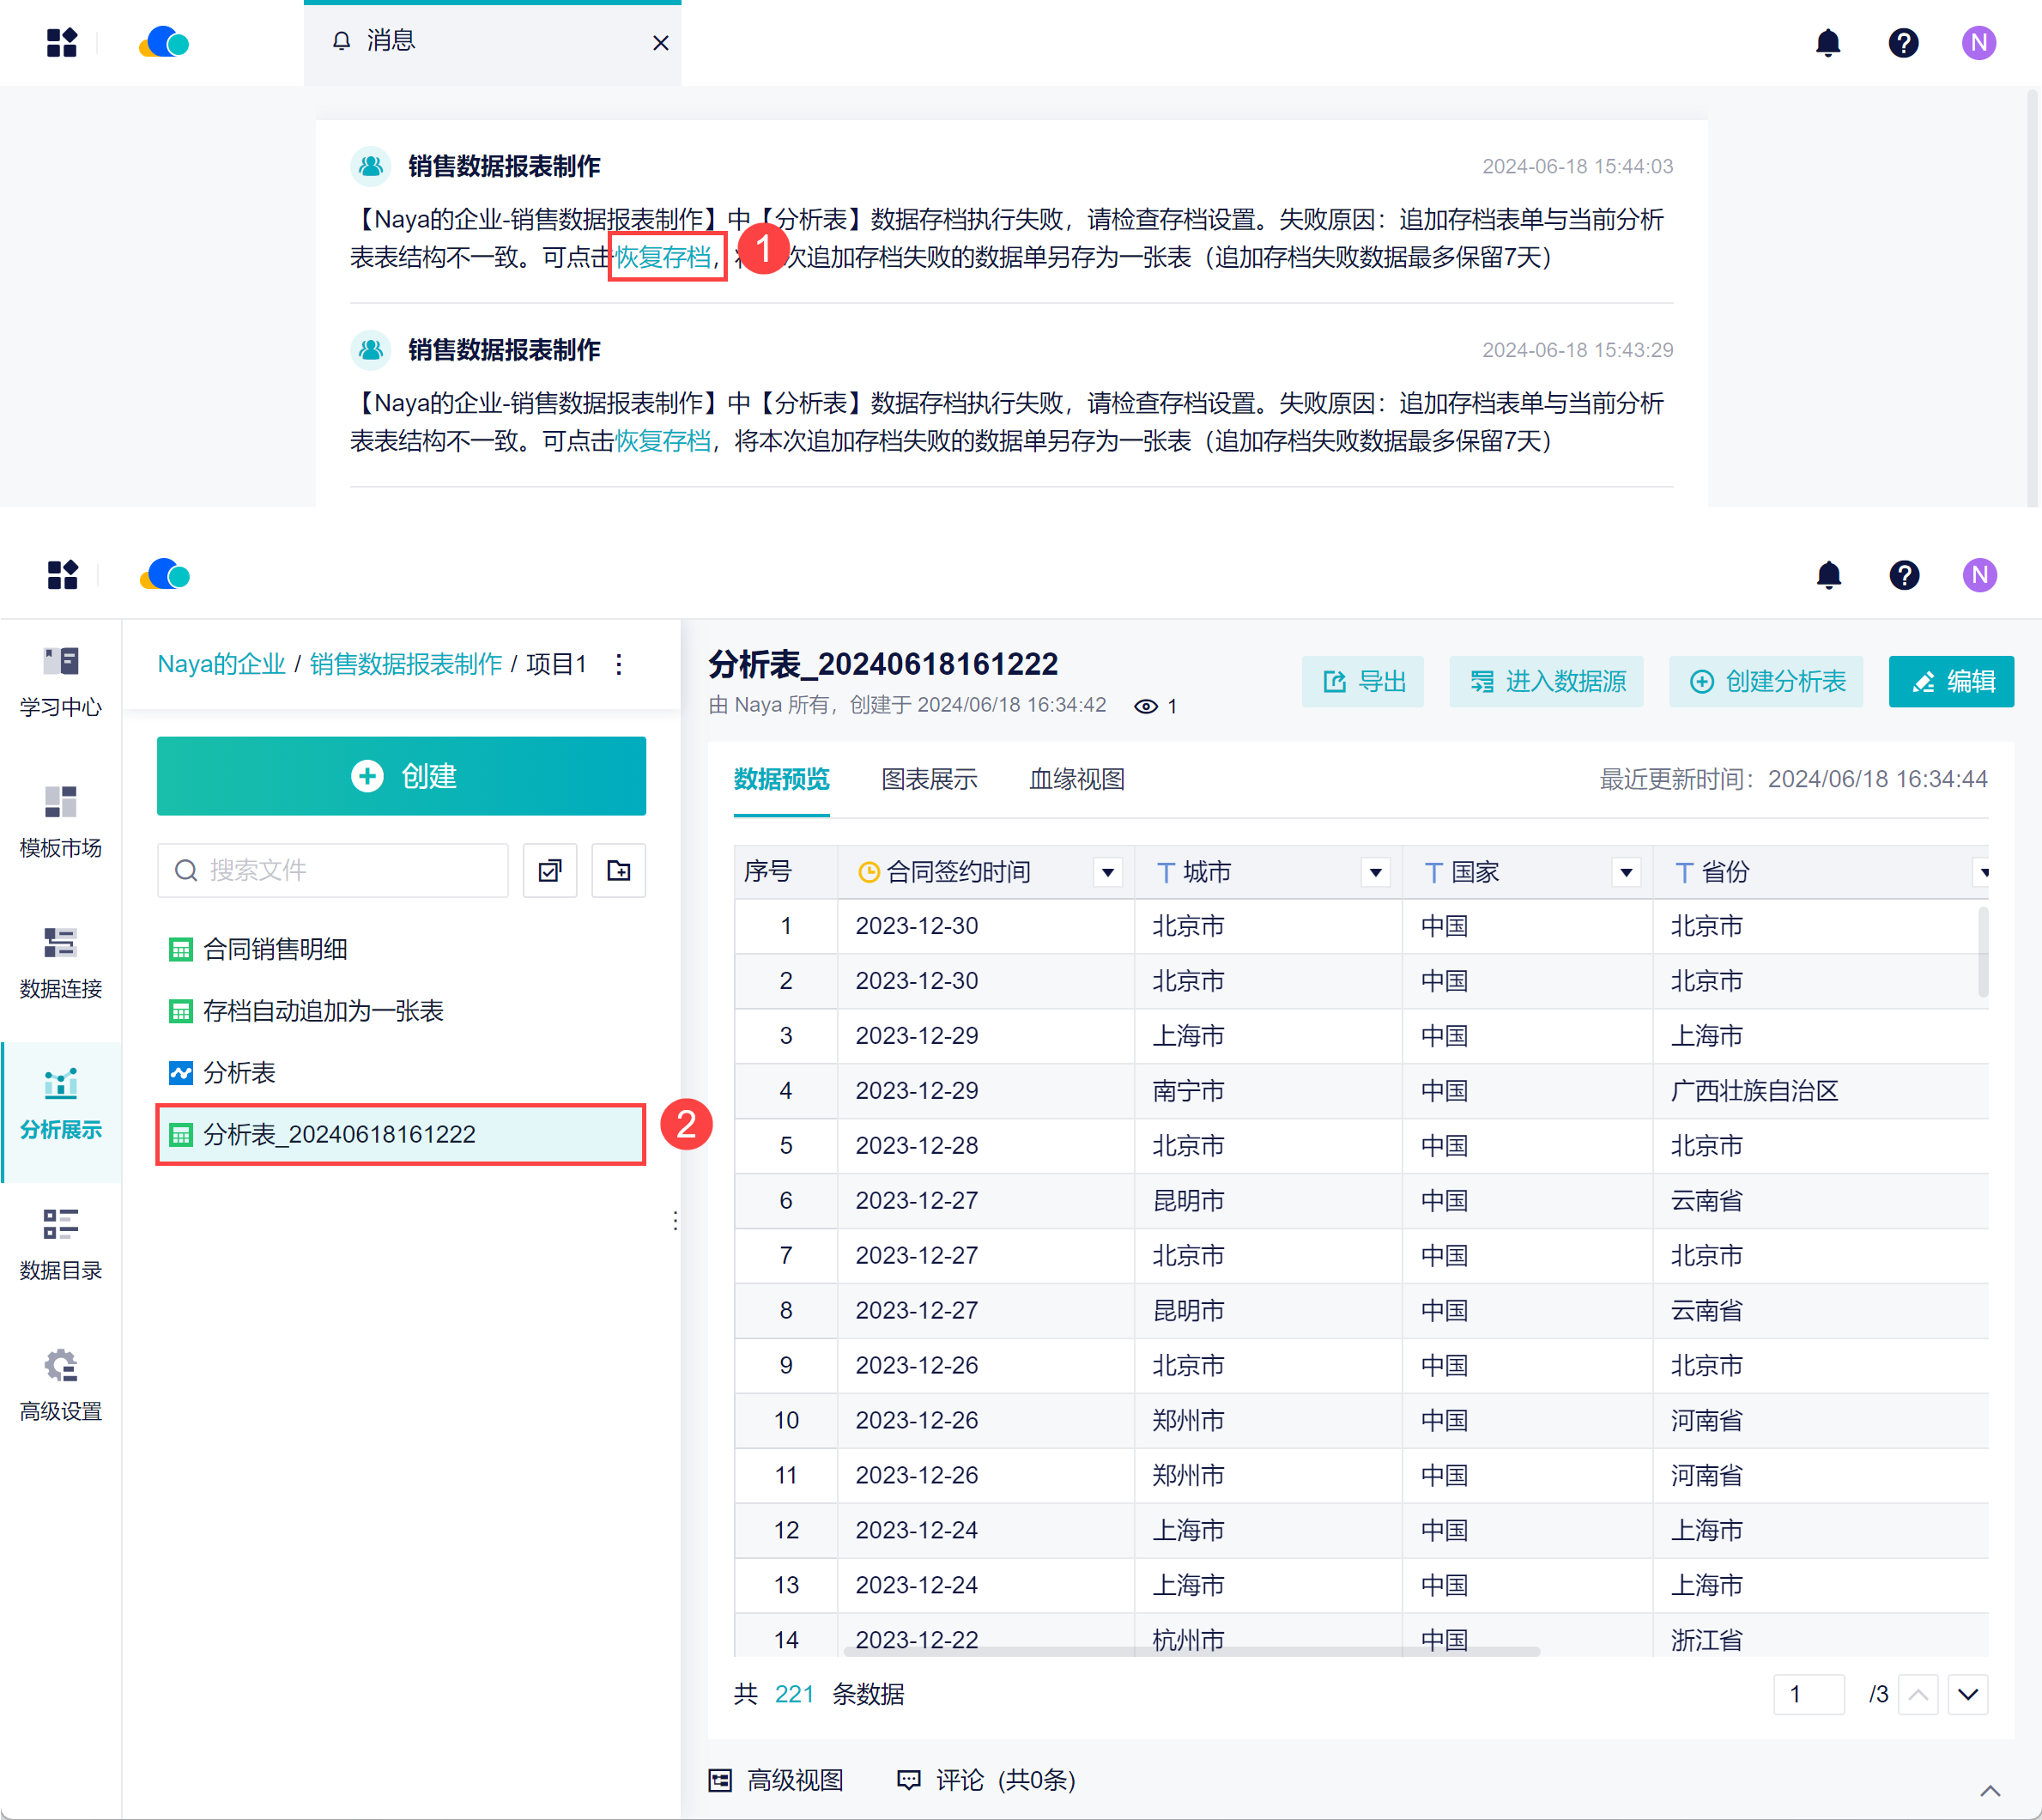The width and height of the screenshot is (2042, 1820).
Task: Click the view count eye icon
Action: point(1146,706)
